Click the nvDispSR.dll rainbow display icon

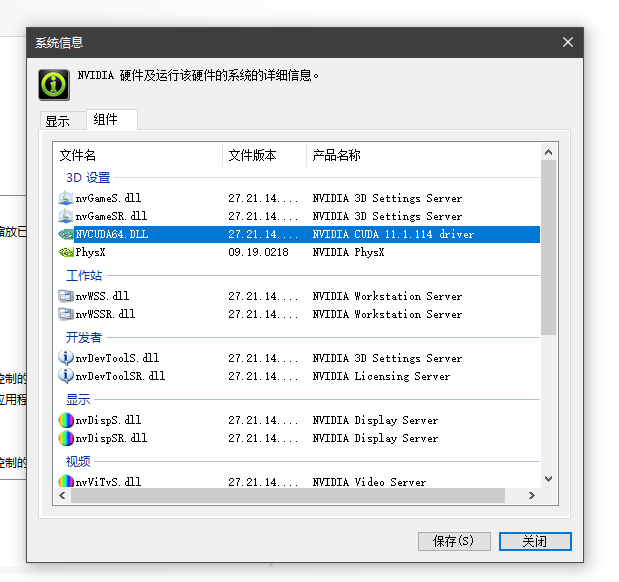tap(66, 438)
